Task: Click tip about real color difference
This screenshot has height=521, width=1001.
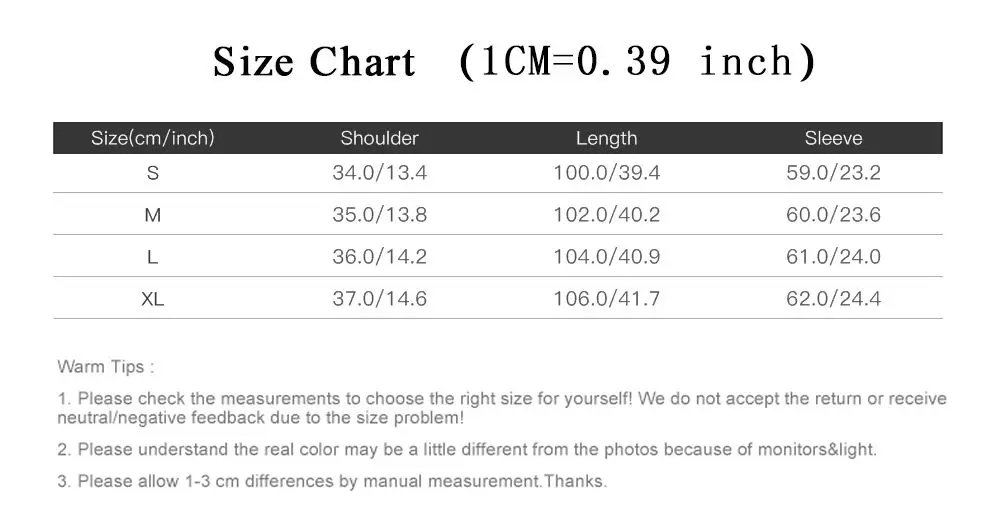Action: click(x=467, y=449)
